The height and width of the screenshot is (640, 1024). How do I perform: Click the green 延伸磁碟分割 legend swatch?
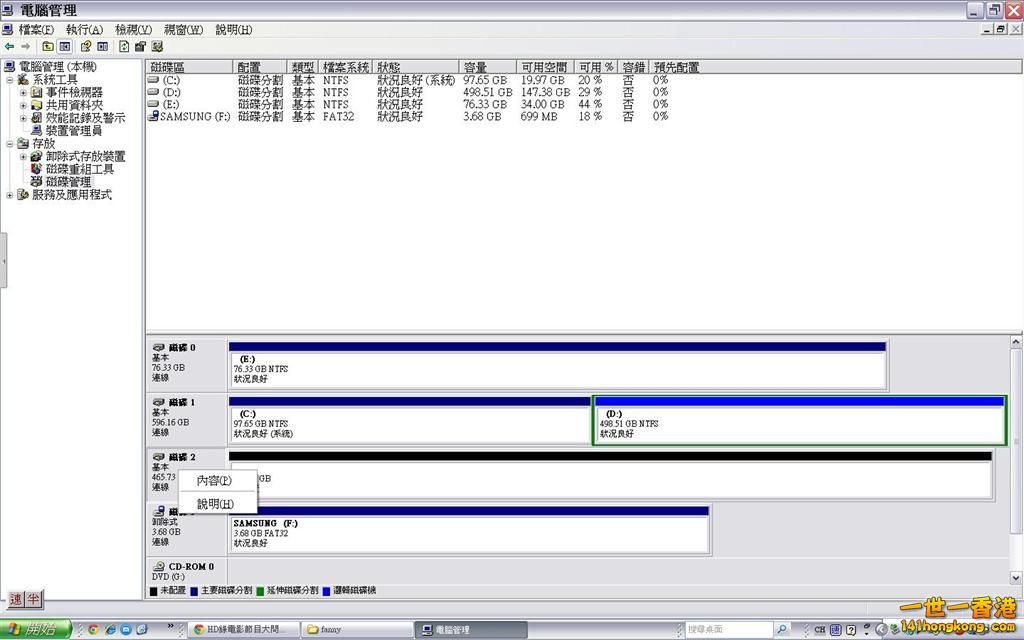261,591
